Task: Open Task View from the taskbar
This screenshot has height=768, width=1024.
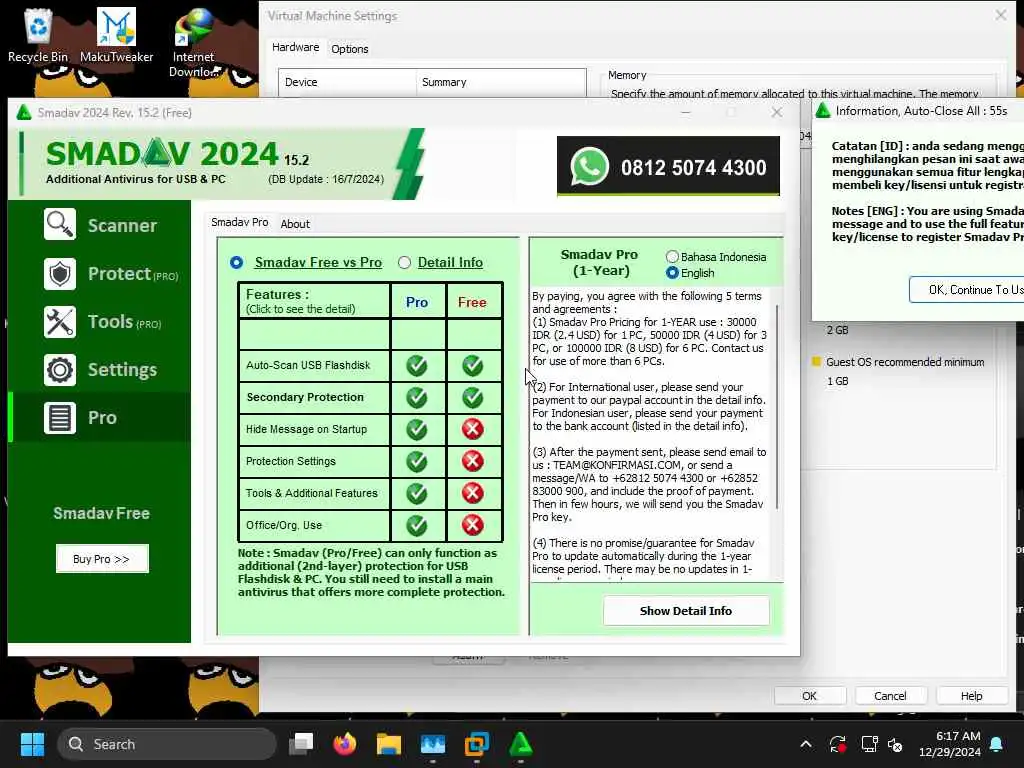Action: click(x=301, y=744)
